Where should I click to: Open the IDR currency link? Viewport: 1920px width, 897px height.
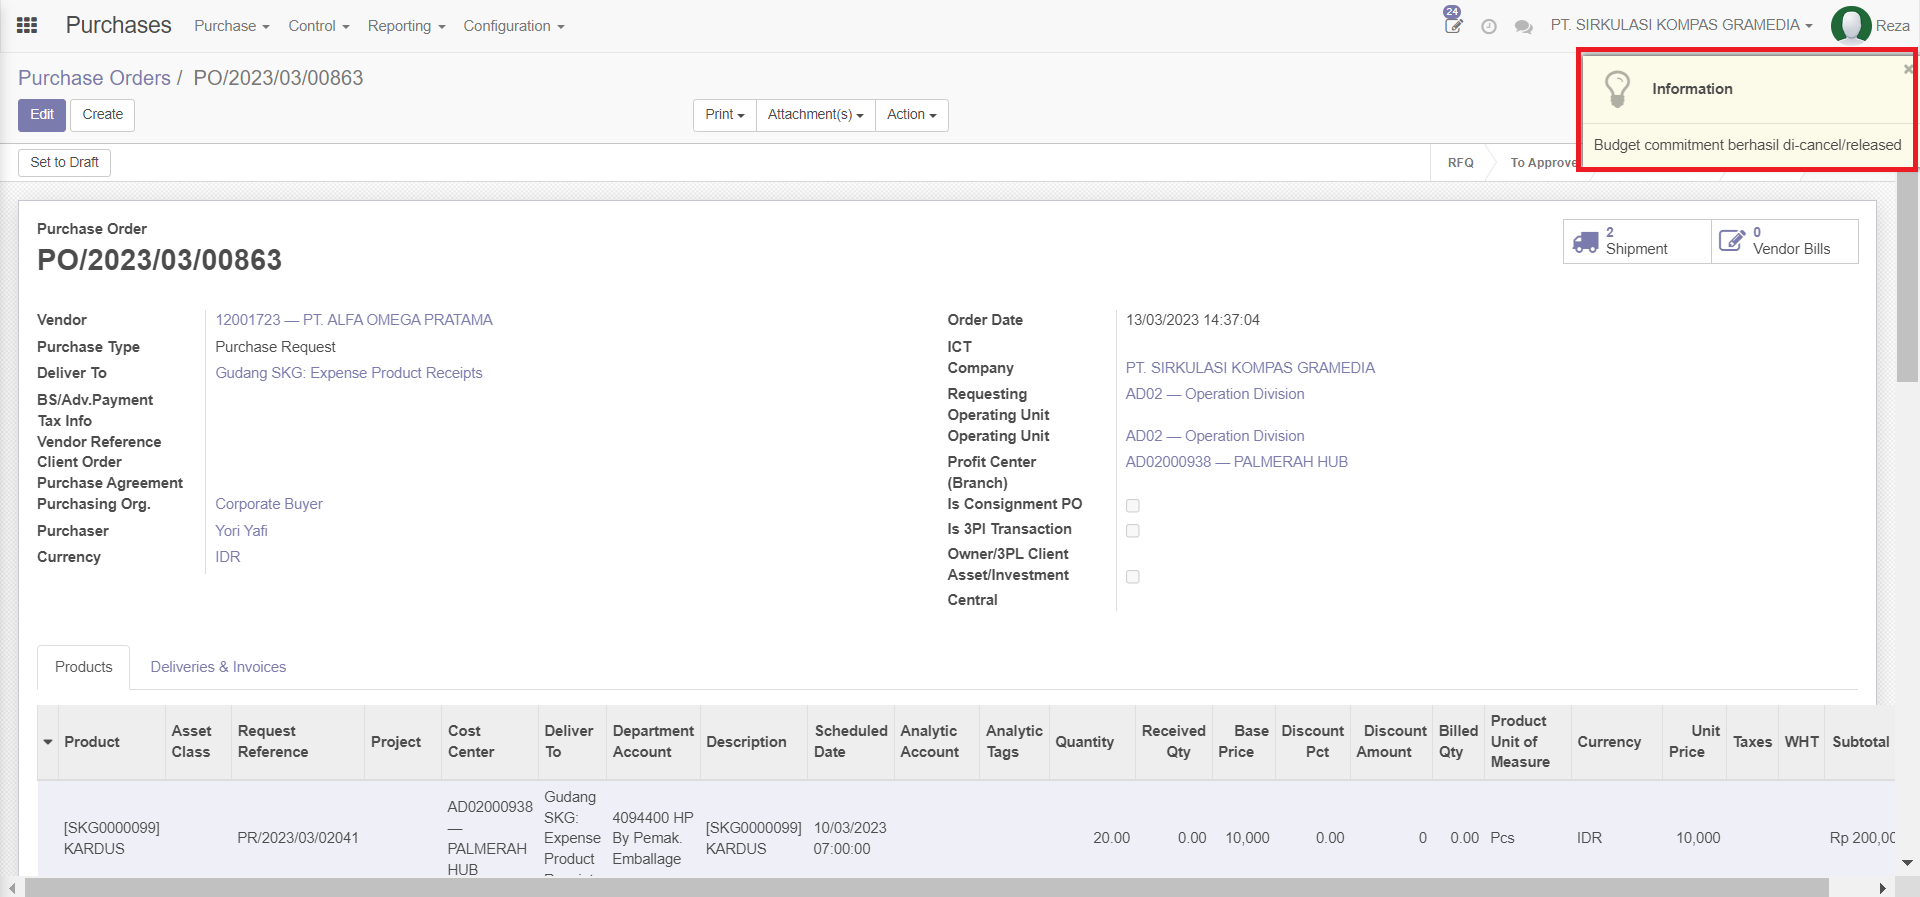tap(228, 557)
